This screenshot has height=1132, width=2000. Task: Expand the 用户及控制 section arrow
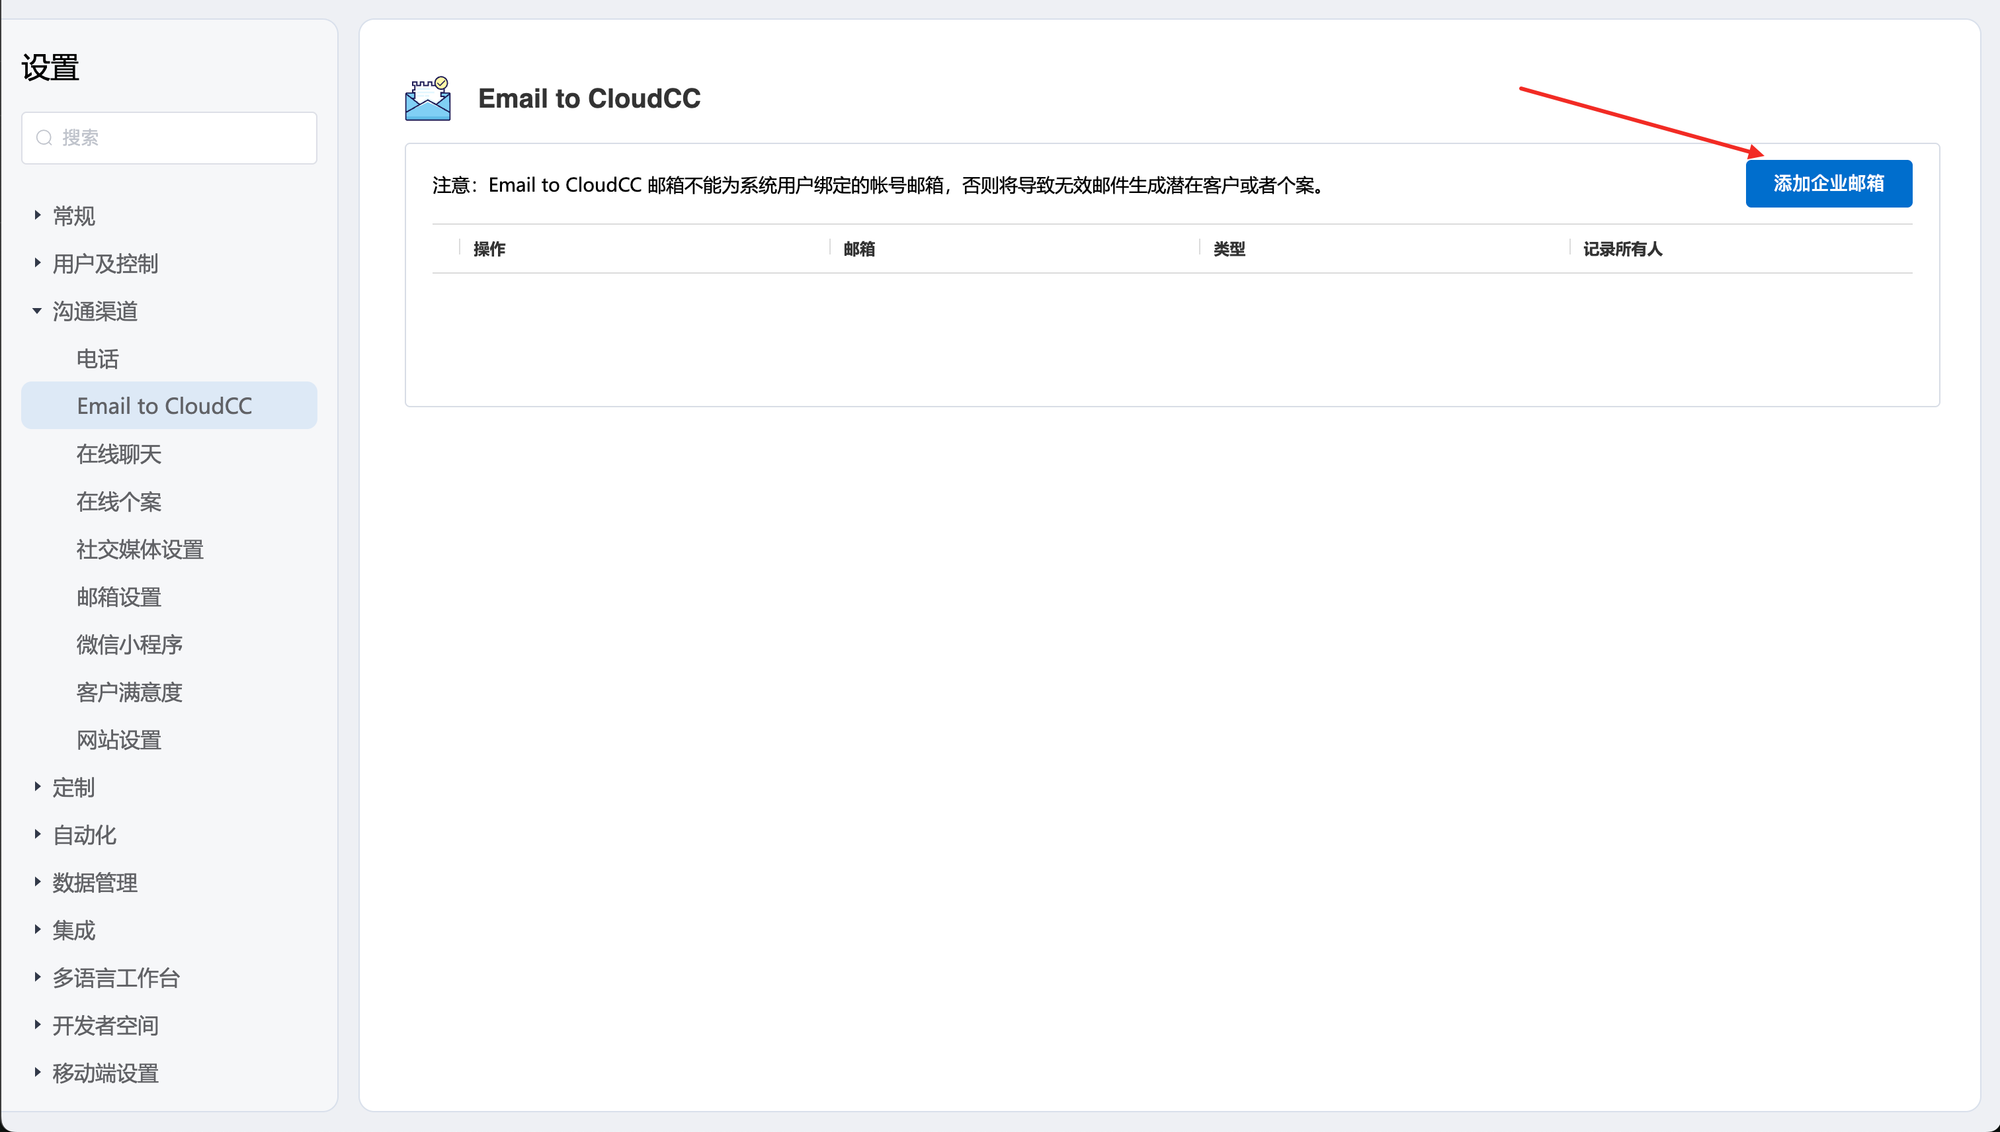point(37,263)
